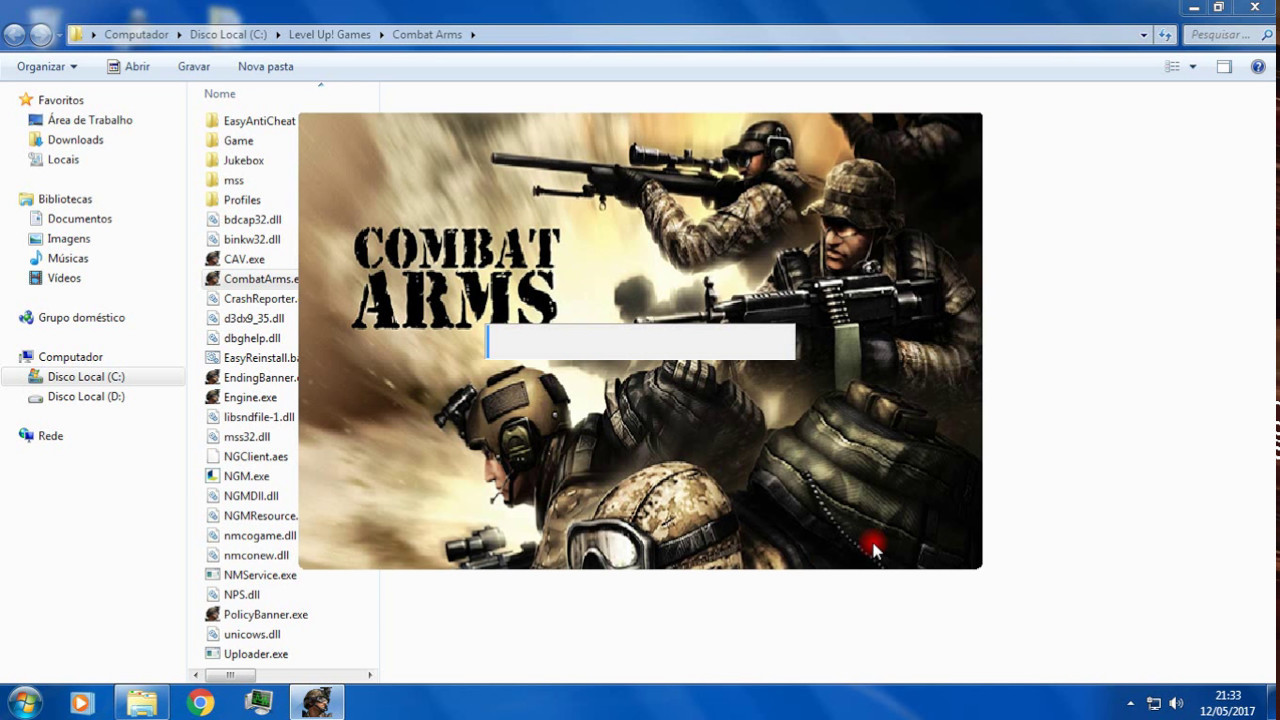Open Favoritos in navigation pane
The width and height of the screenshot is (1280, 720).
click(61, 100)
